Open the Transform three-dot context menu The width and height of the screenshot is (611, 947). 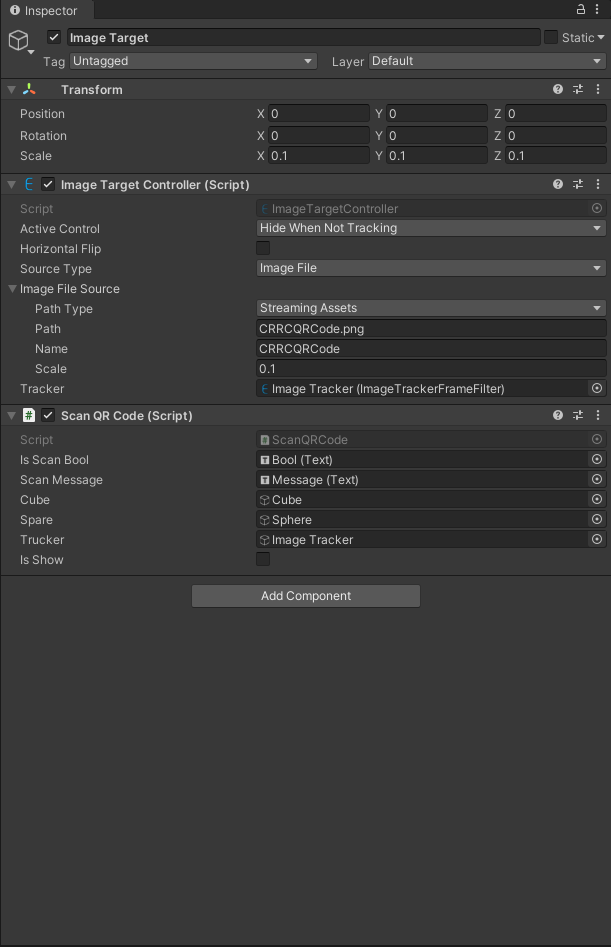point(597,89)
